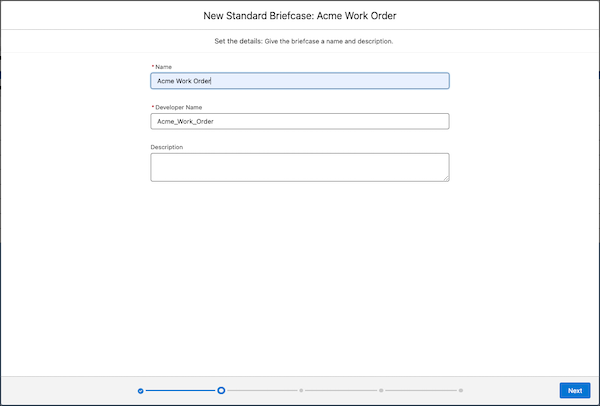600x406 pixels.
Task: Click the 'New Standard Briefcase: Acme Work Order' heading
Action: point(300,16)
